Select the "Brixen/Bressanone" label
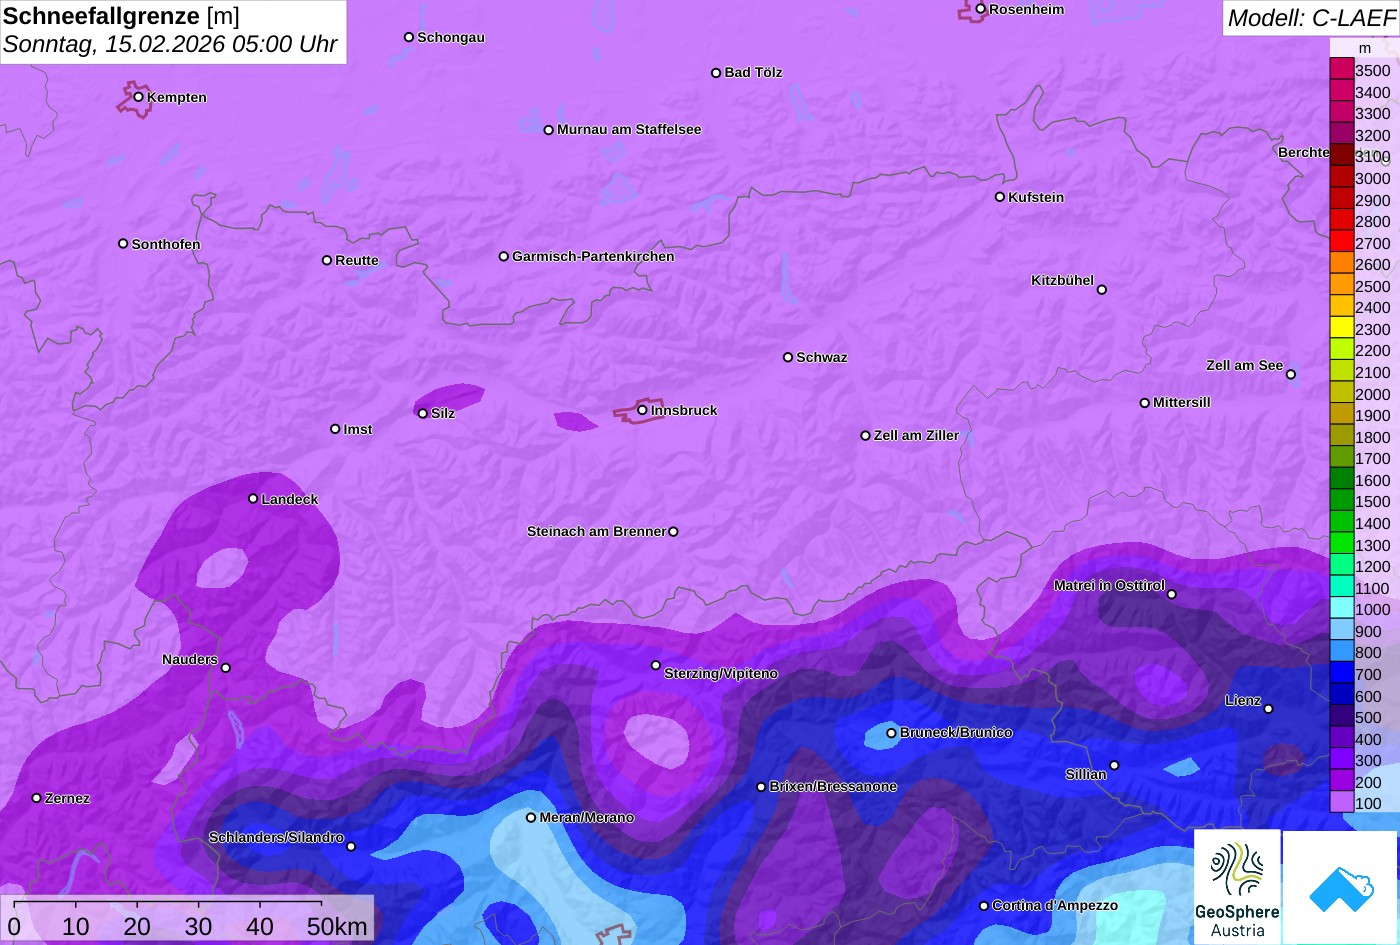Viewport: 1400px width, 945px height. coord(833,787)
